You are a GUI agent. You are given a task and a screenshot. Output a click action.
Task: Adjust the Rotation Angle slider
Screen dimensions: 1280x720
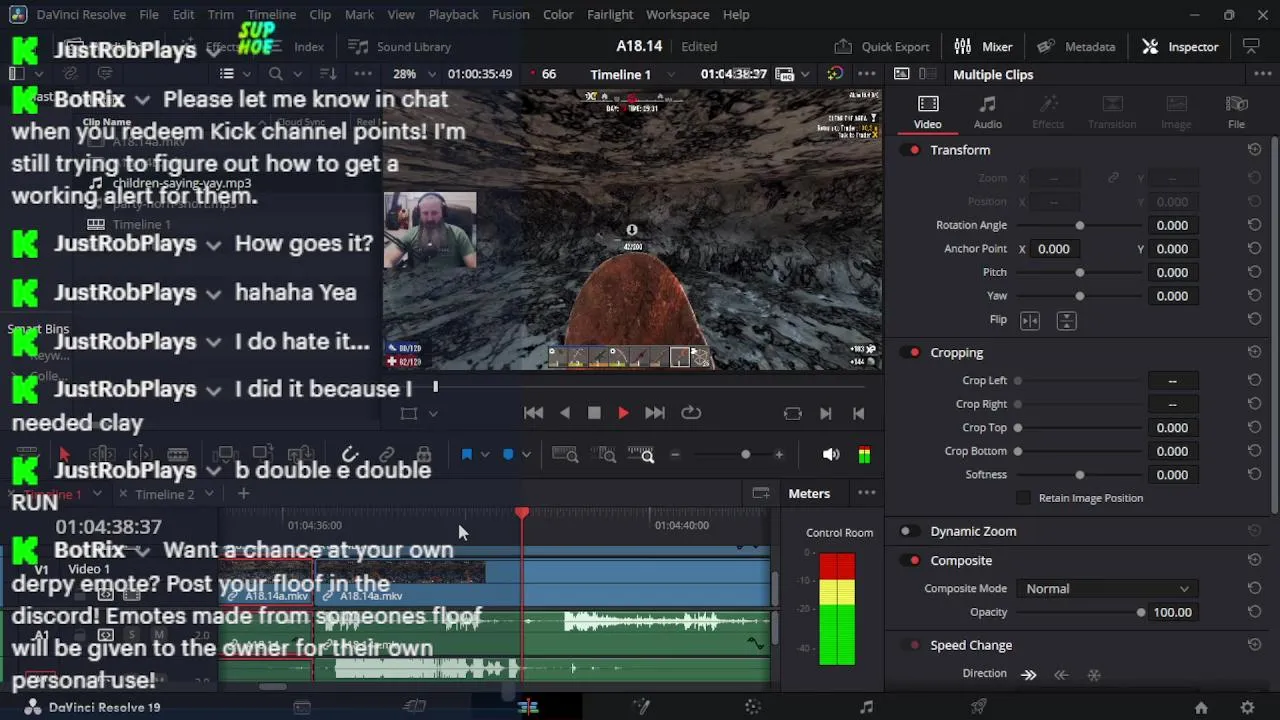click(x=1079, y=225)
